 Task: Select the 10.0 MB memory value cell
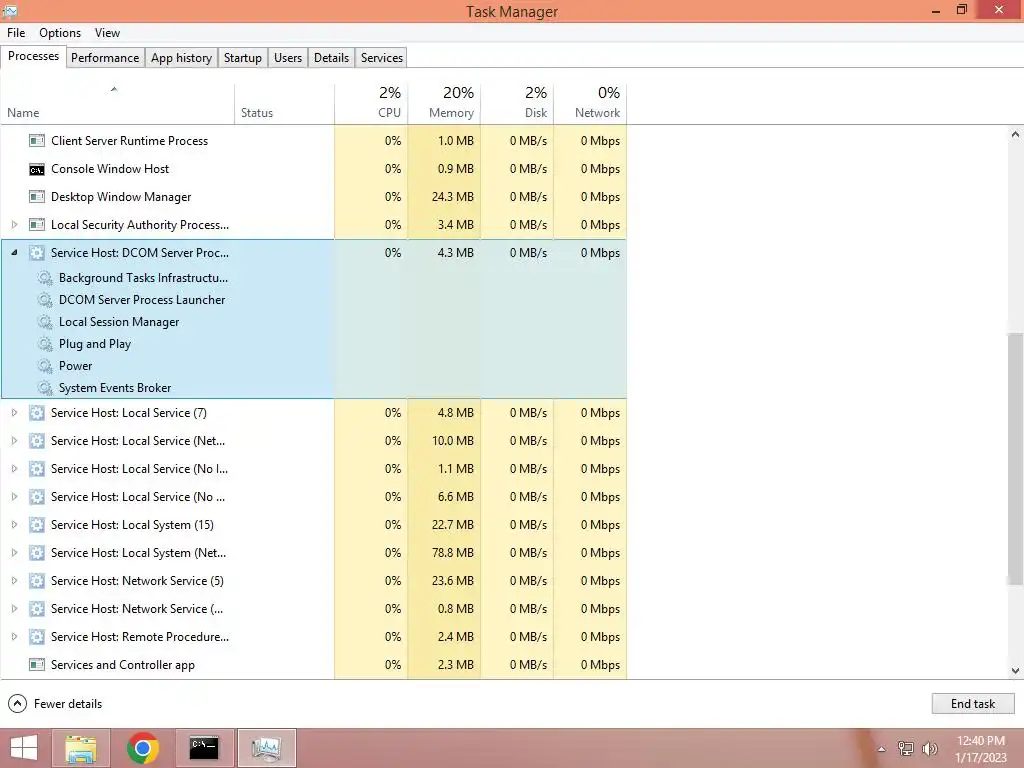pyautogui.click(x=444, y=441)
